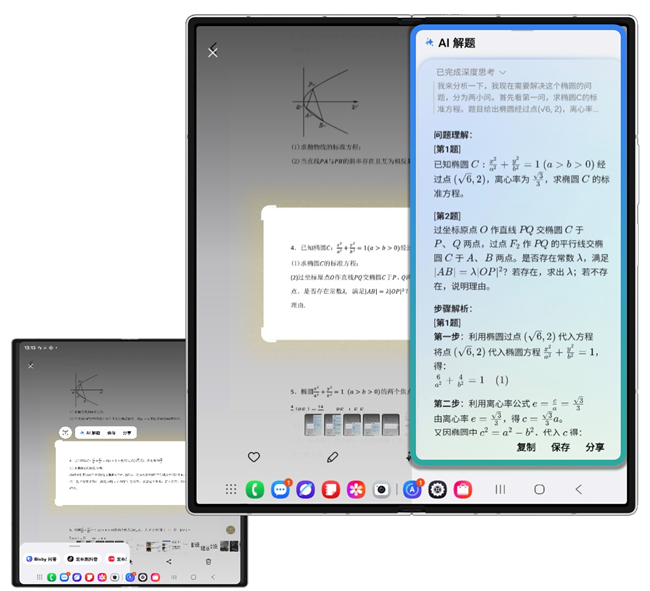Tap the Recents navigation button on large tablet
The width and height of the screenshot is (650, 591).
pos(500,489)
